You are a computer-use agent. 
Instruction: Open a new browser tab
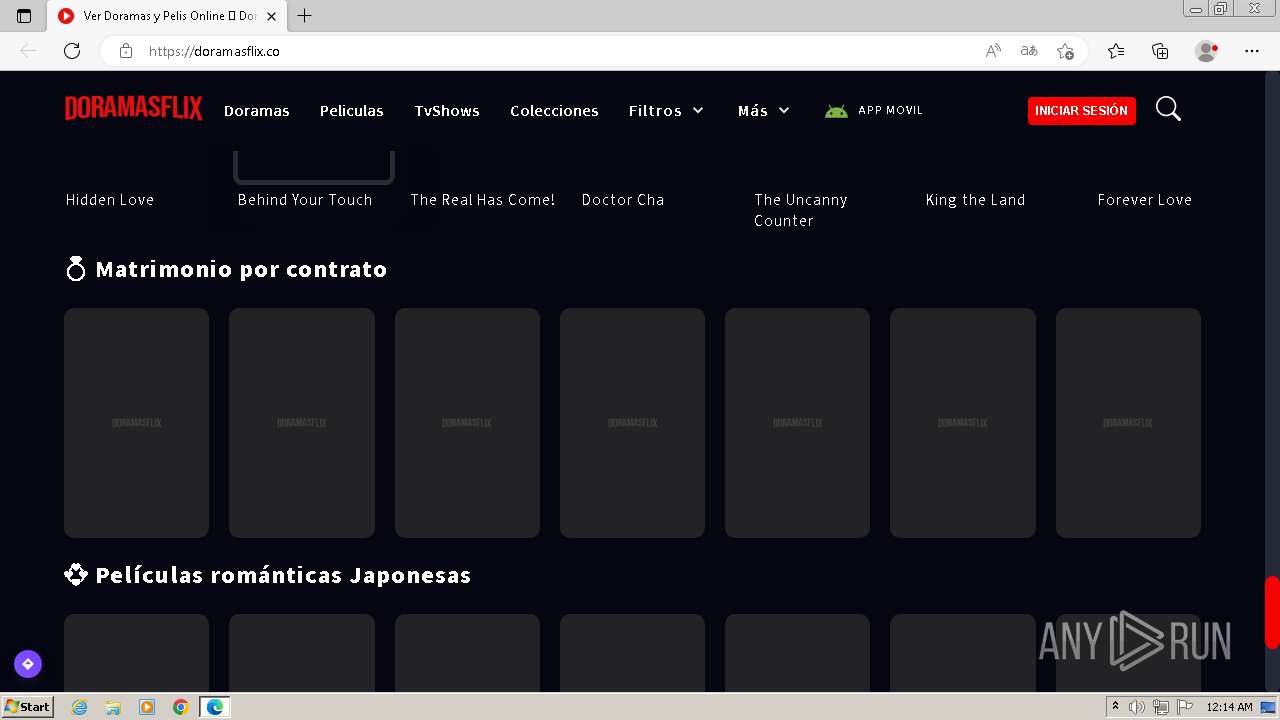click(305, 16)
